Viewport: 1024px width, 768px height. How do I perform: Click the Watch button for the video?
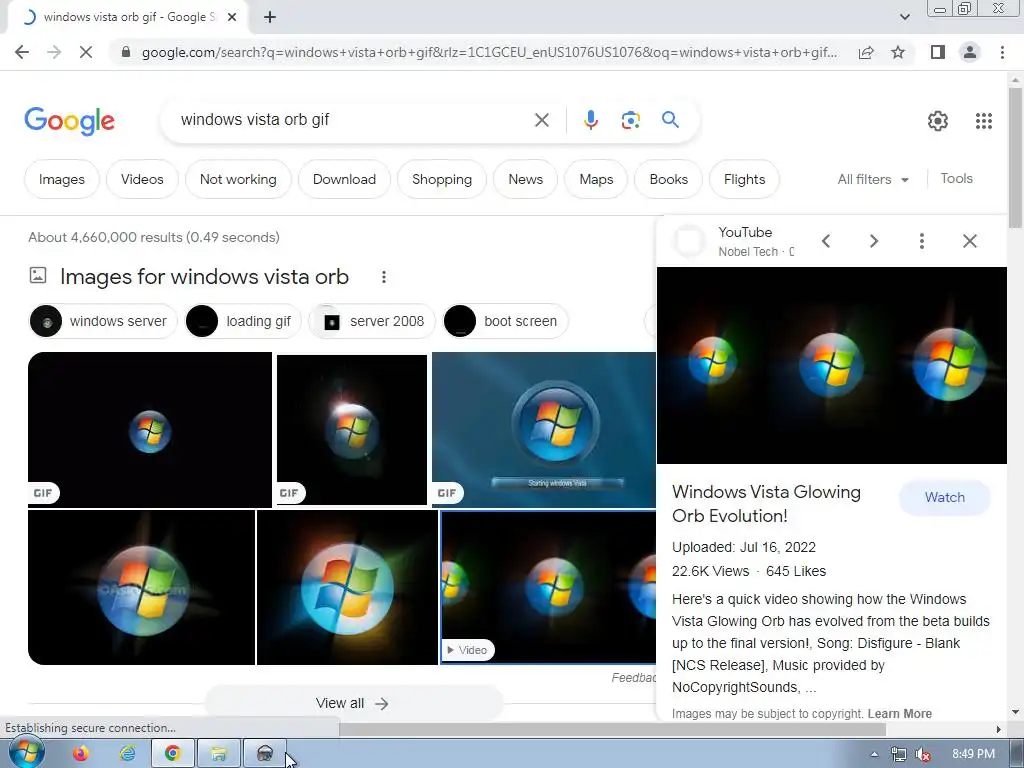(x=944, y=497)
